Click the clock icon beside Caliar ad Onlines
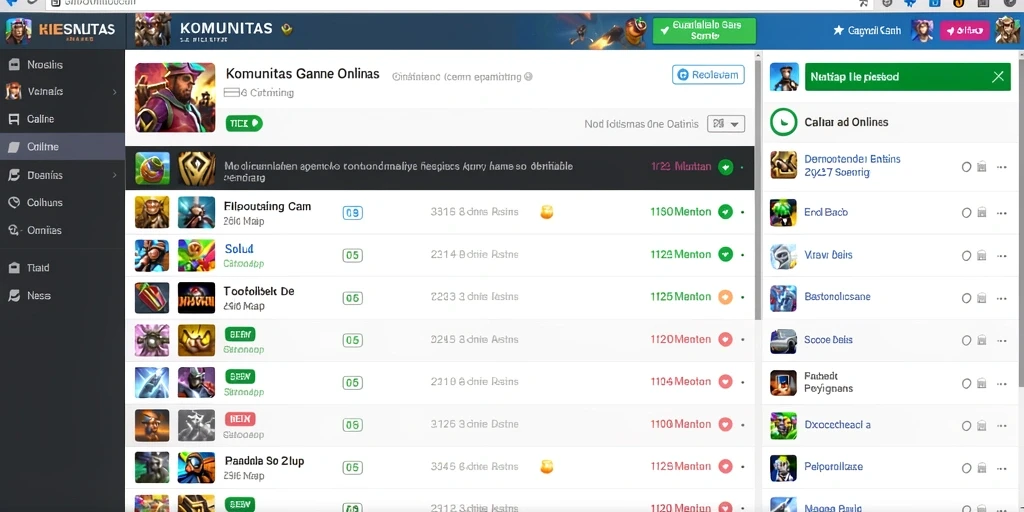Viewport: 1024px width, 512px height. 783,122
